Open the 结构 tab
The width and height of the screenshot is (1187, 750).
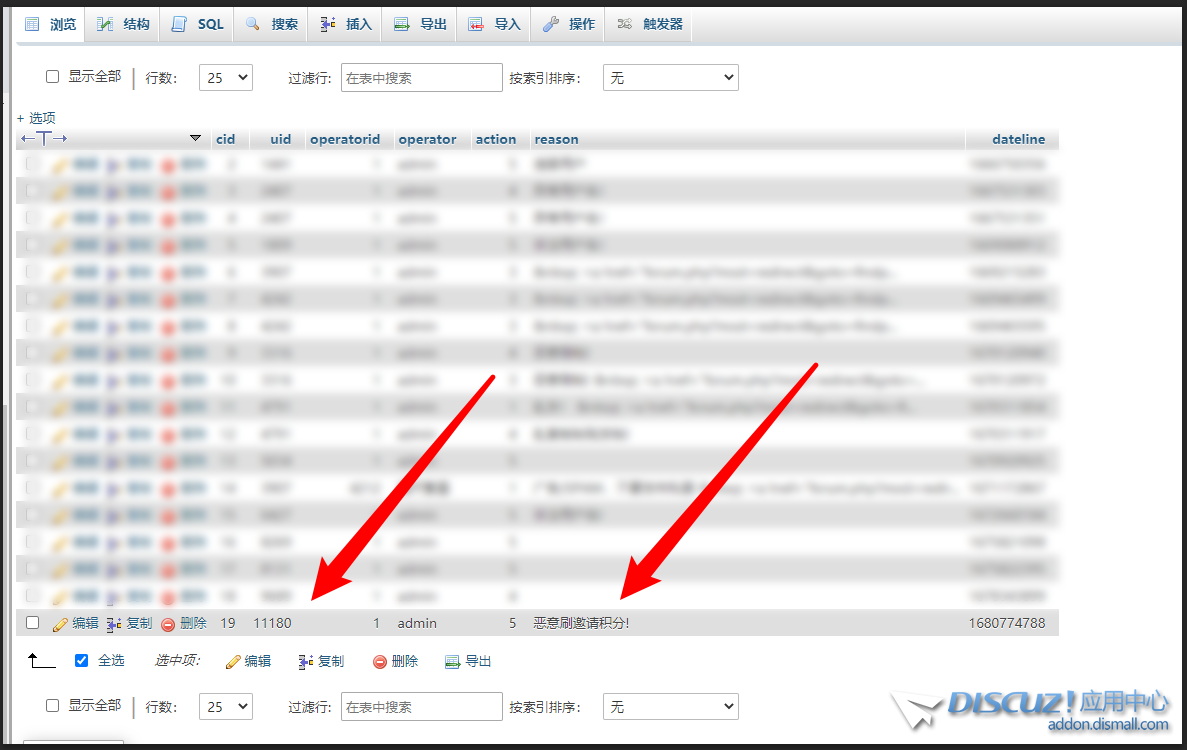(x=124, y=24)
